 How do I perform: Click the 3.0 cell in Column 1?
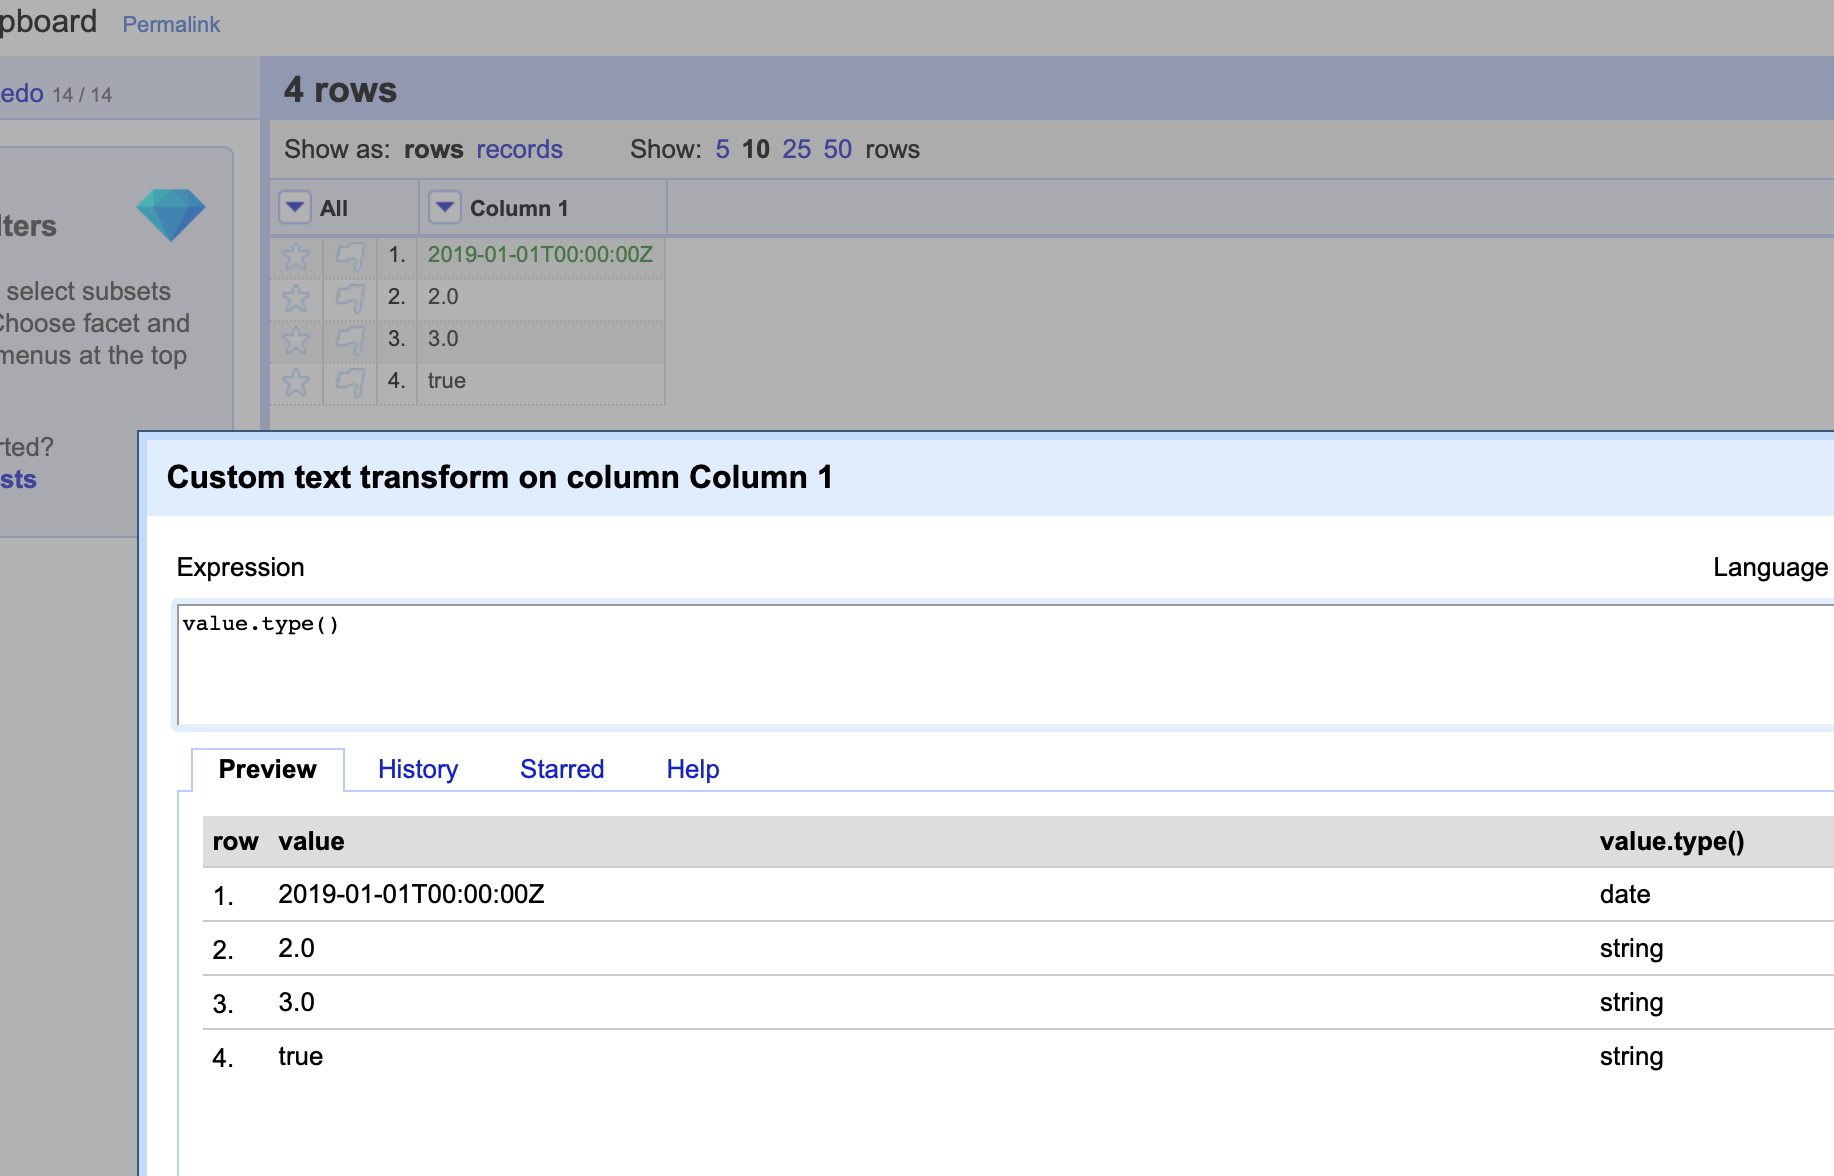click(443, 338)
